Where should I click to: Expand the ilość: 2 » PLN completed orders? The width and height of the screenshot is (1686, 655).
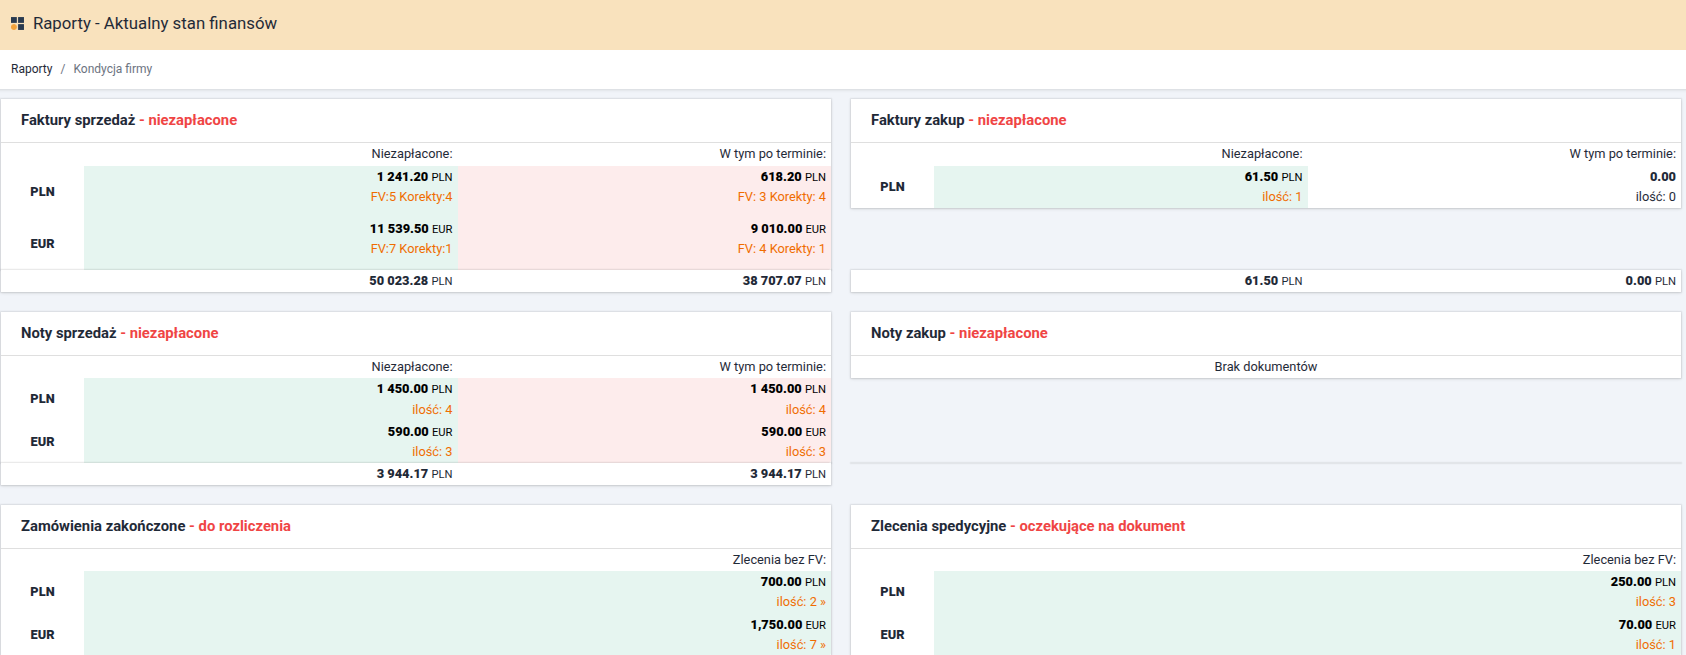(x=800, y=602)
